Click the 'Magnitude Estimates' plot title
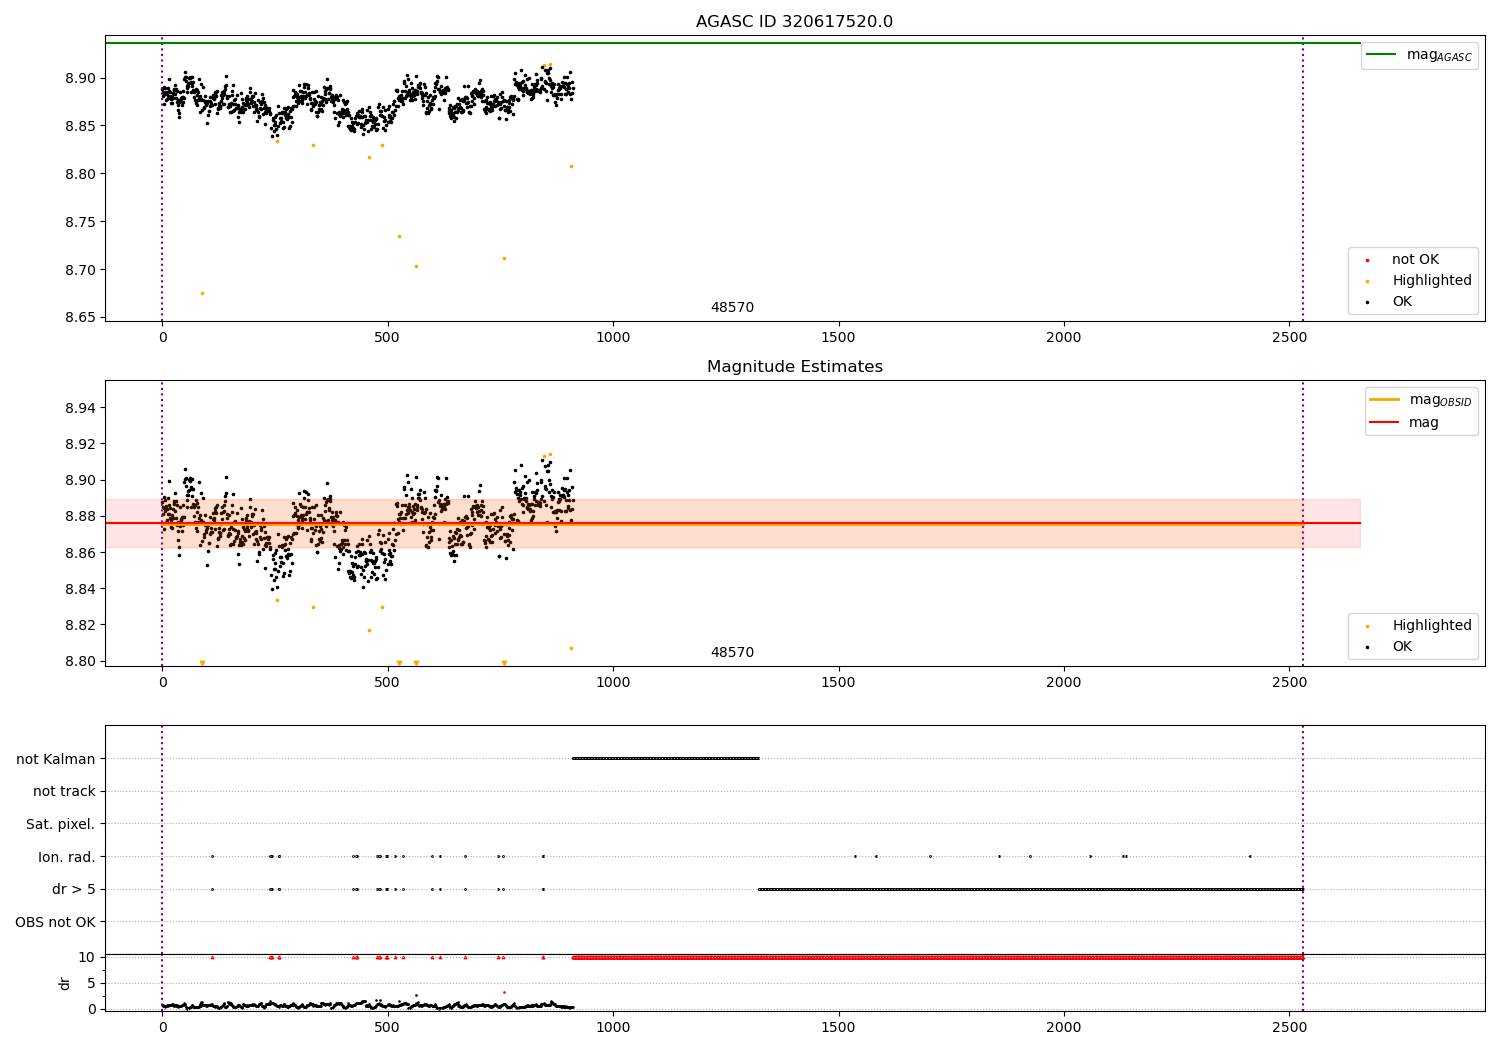The width and height of the screenshot is (1500, 1050). tap(794, 367)
